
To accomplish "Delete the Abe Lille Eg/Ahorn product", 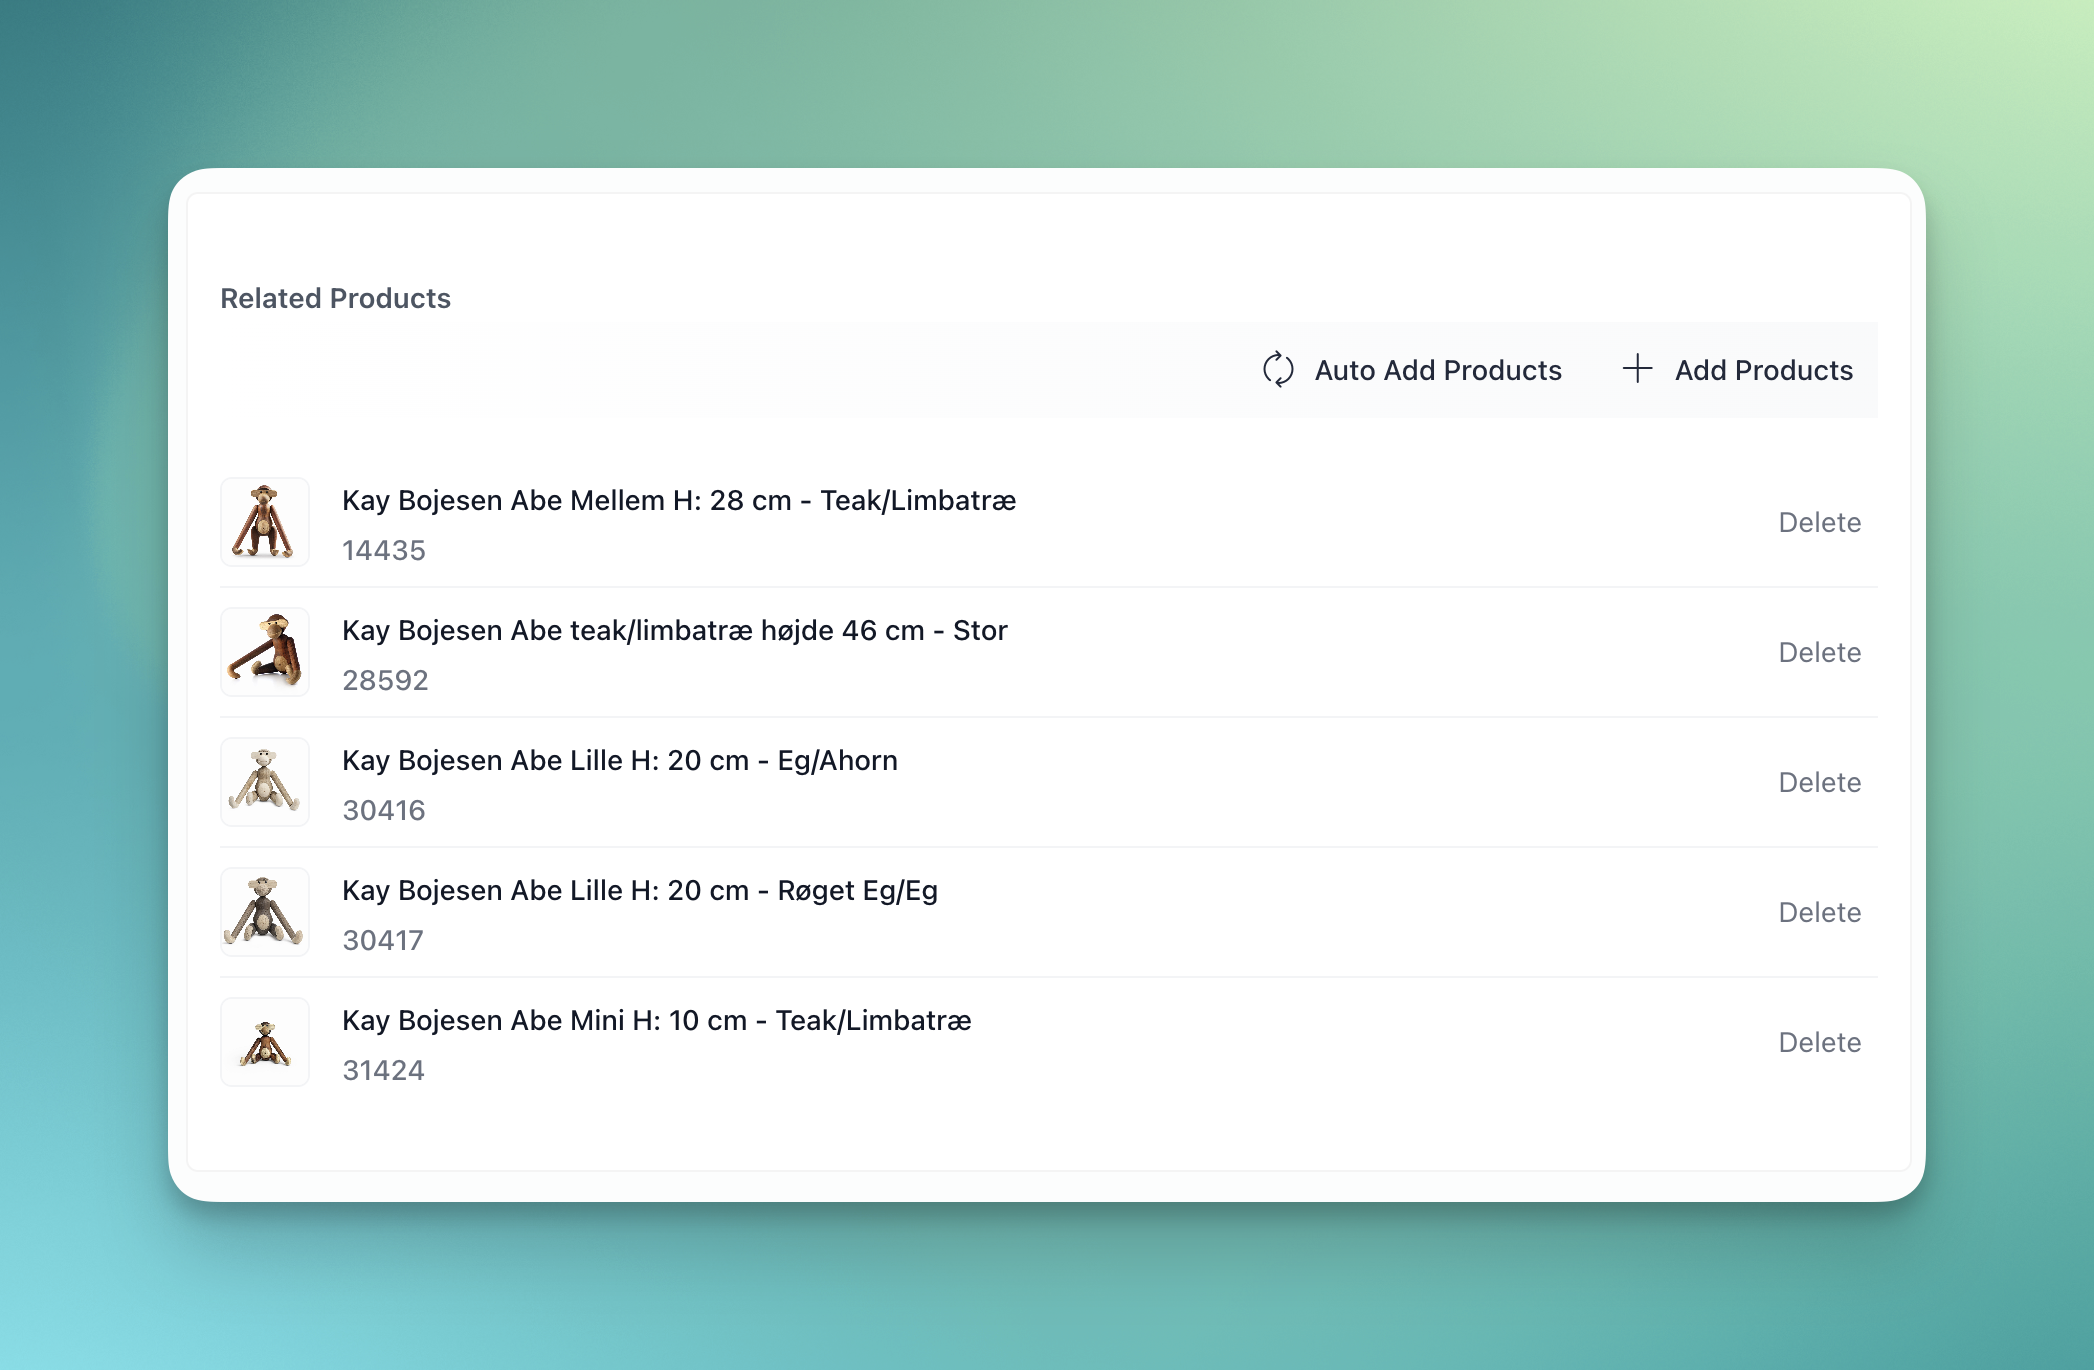I will click(x=1819, y=782).
